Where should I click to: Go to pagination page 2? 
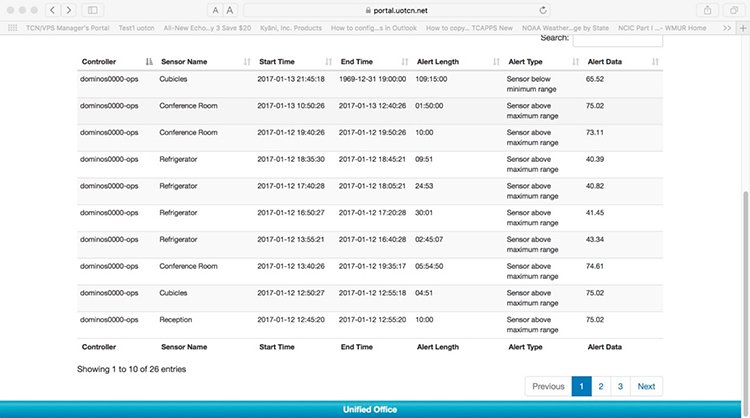tap(601, 386)
